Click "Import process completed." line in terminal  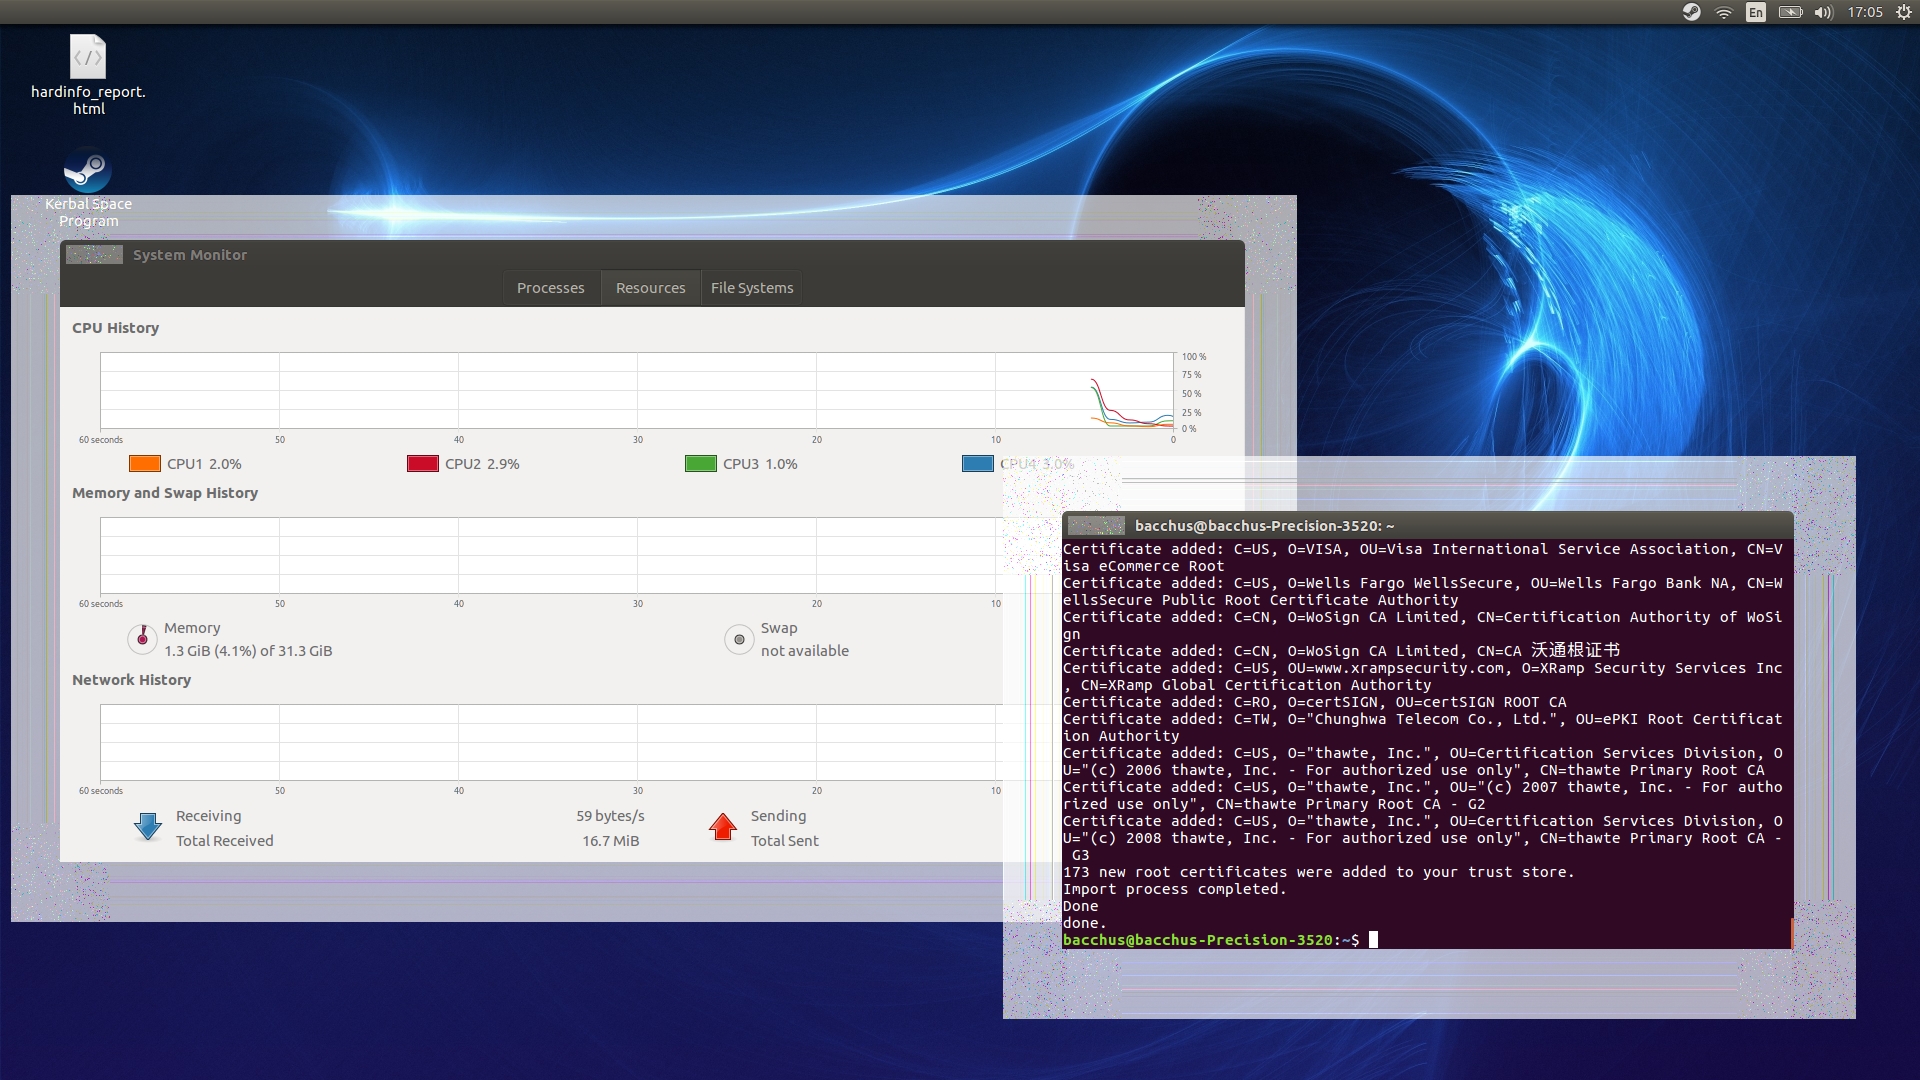pos(1175,889)
